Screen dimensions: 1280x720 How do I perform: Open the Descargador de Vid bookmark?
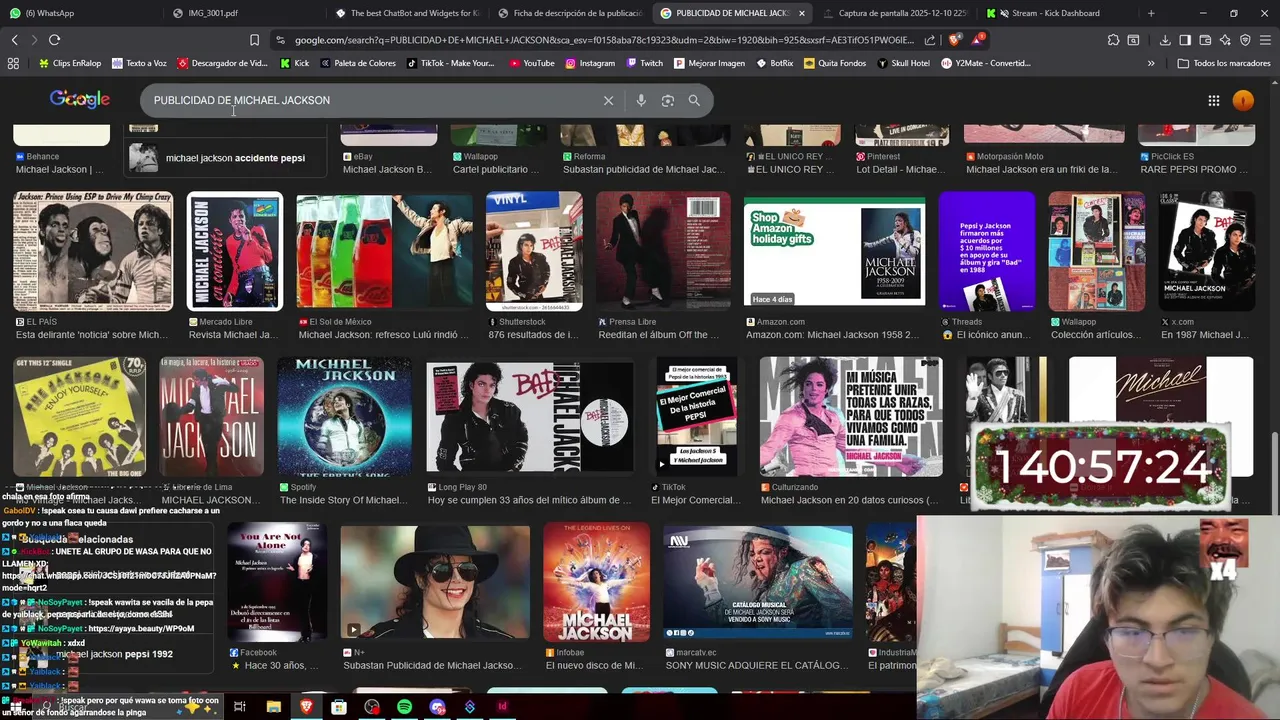222,63
